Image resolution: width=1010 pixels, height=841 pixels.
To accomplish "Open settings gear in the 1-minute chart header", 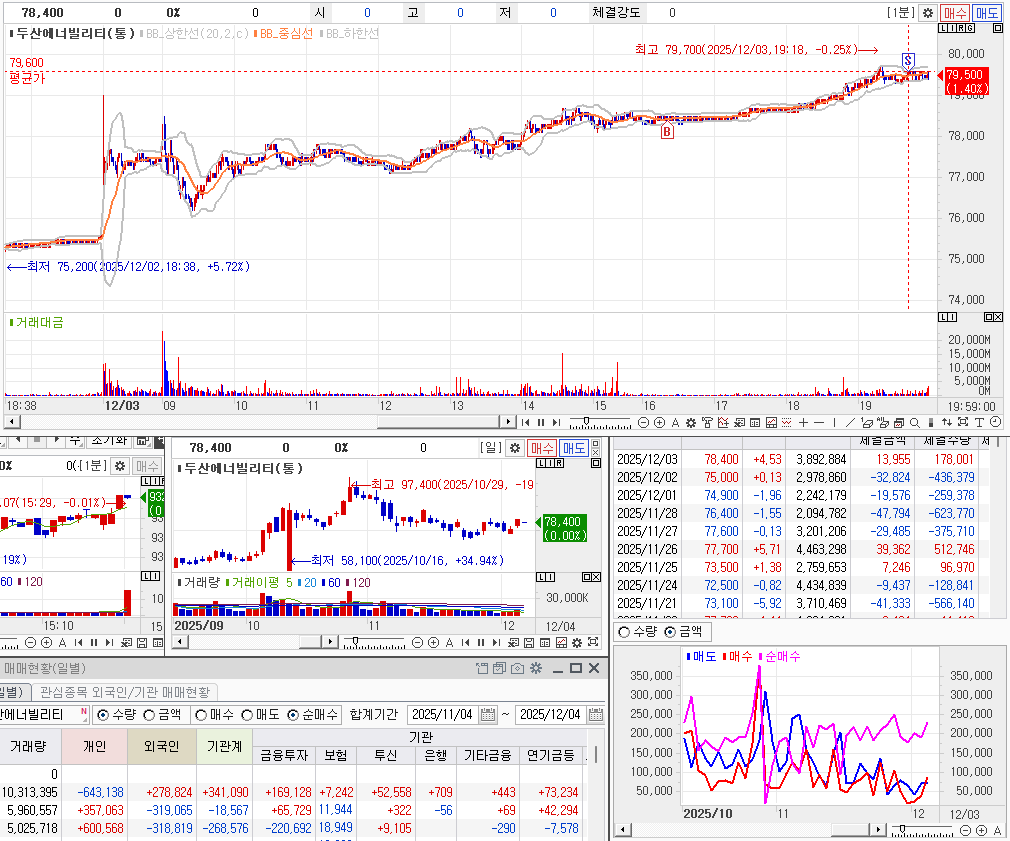I will [x=928, y=13].
